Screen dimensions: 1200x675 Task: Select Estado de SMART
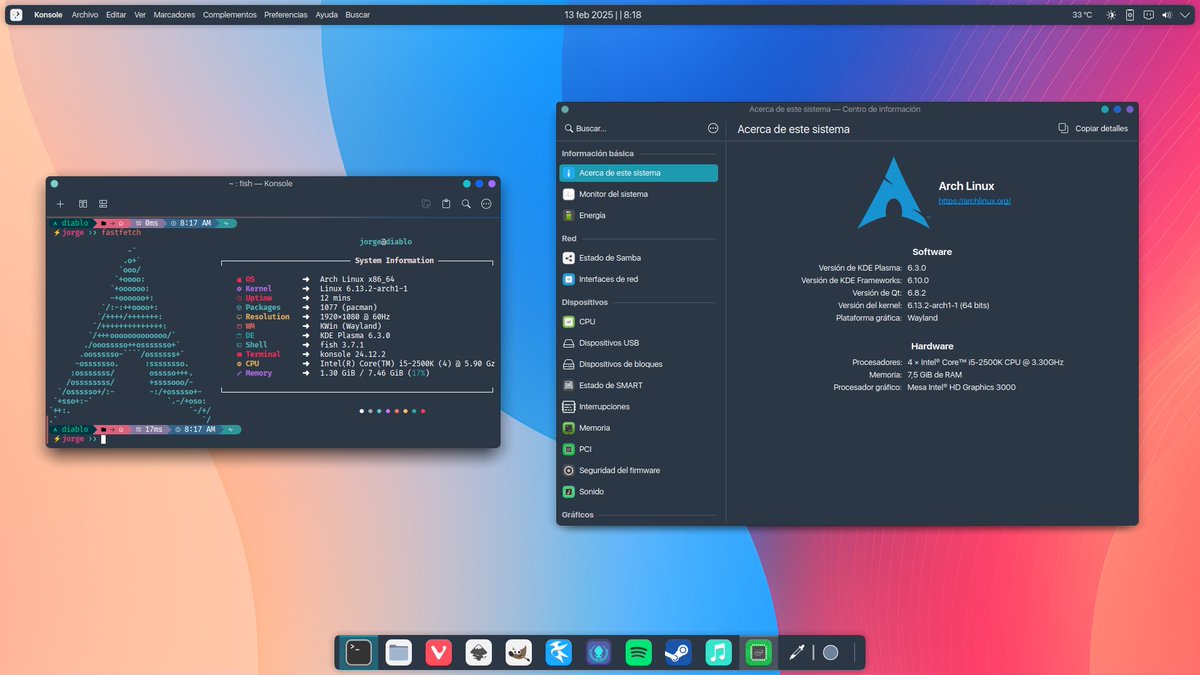click(638, 385)
